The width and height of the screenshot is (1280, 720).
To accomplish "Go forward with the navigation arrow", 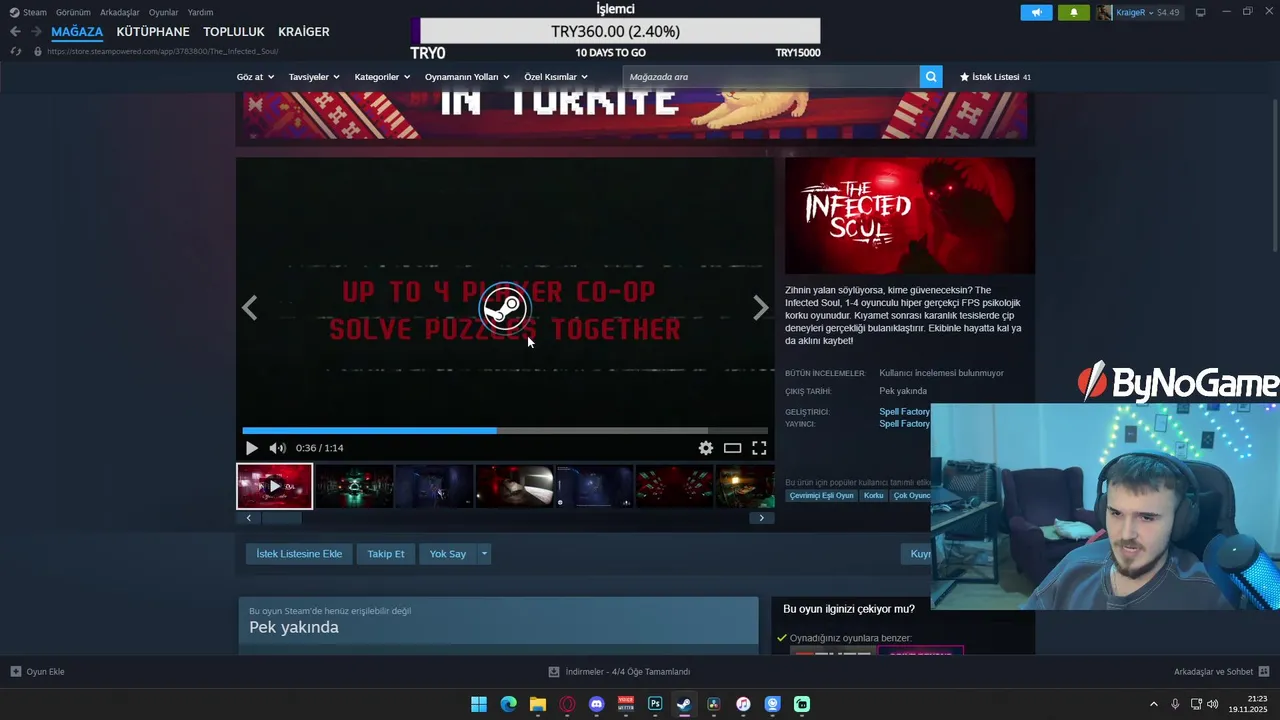I will [x=36, y=31].
